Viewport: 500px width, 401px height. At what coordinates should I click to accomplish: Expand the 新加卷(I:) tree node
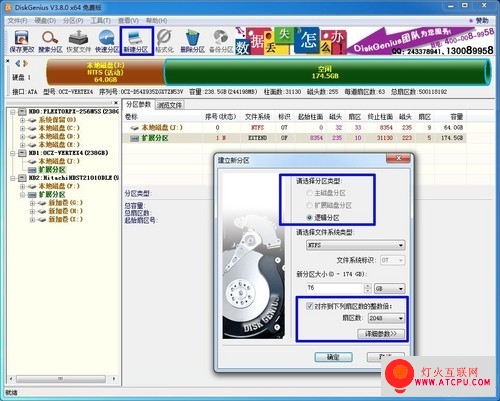coord(32,219)
